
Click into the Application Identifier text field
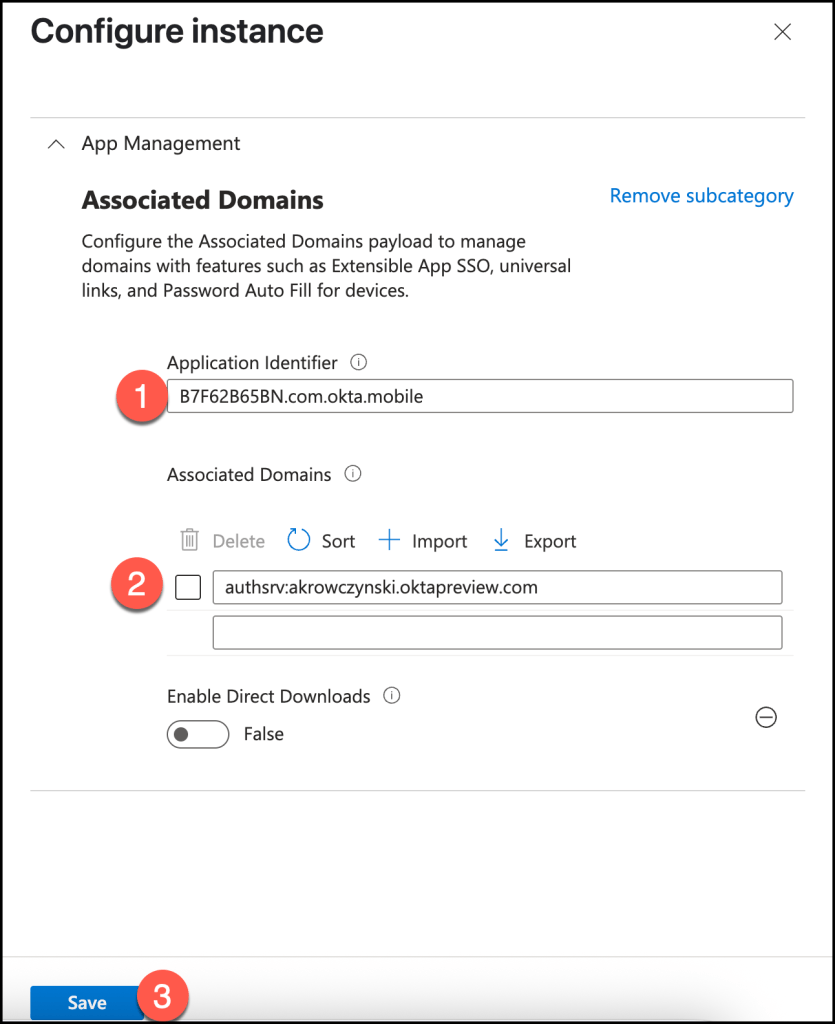click(480, 396)
